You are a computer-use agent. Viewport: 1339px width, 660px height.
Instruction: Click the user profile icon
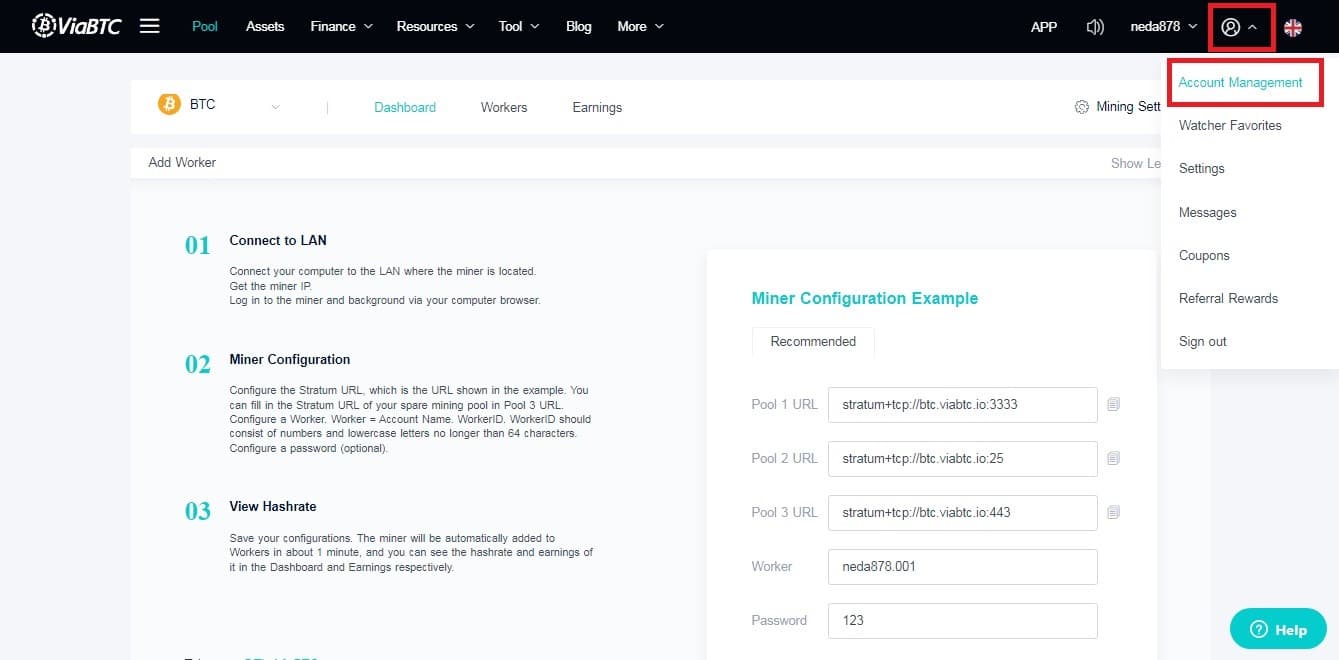pyautogui.click(x=1231, y=27)
